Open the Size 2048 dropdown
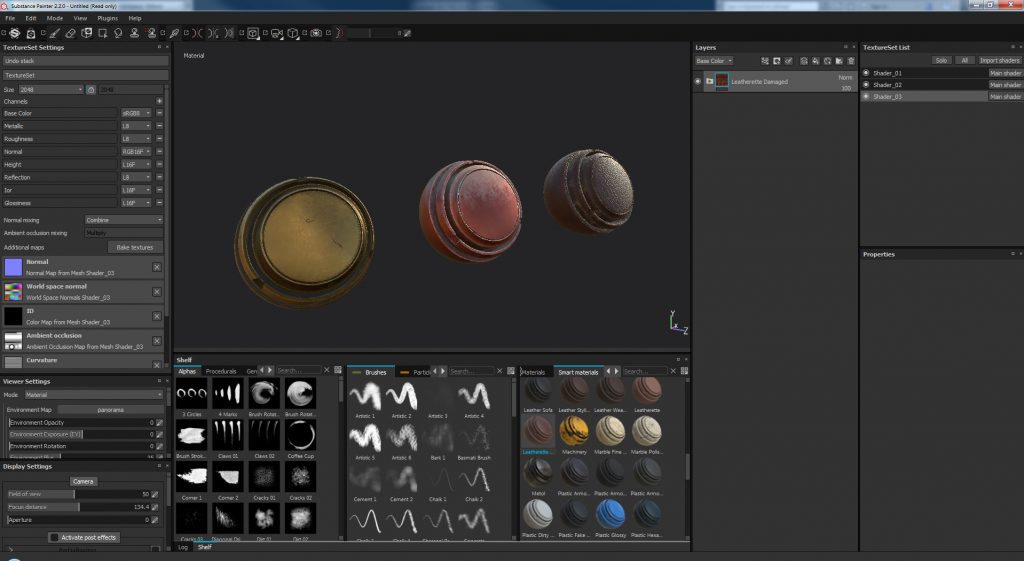This screenshot has width=1024, height=561. [x=51, y=89]
